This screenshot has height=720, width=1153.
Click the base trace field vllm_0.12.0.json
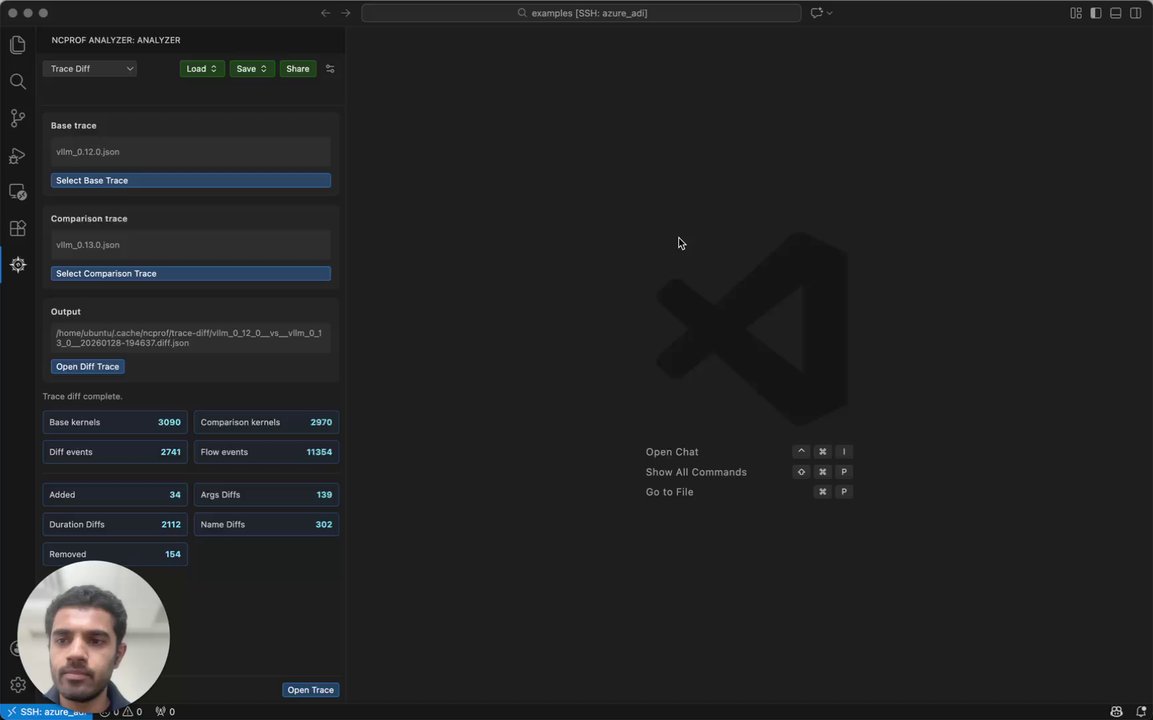190,152
